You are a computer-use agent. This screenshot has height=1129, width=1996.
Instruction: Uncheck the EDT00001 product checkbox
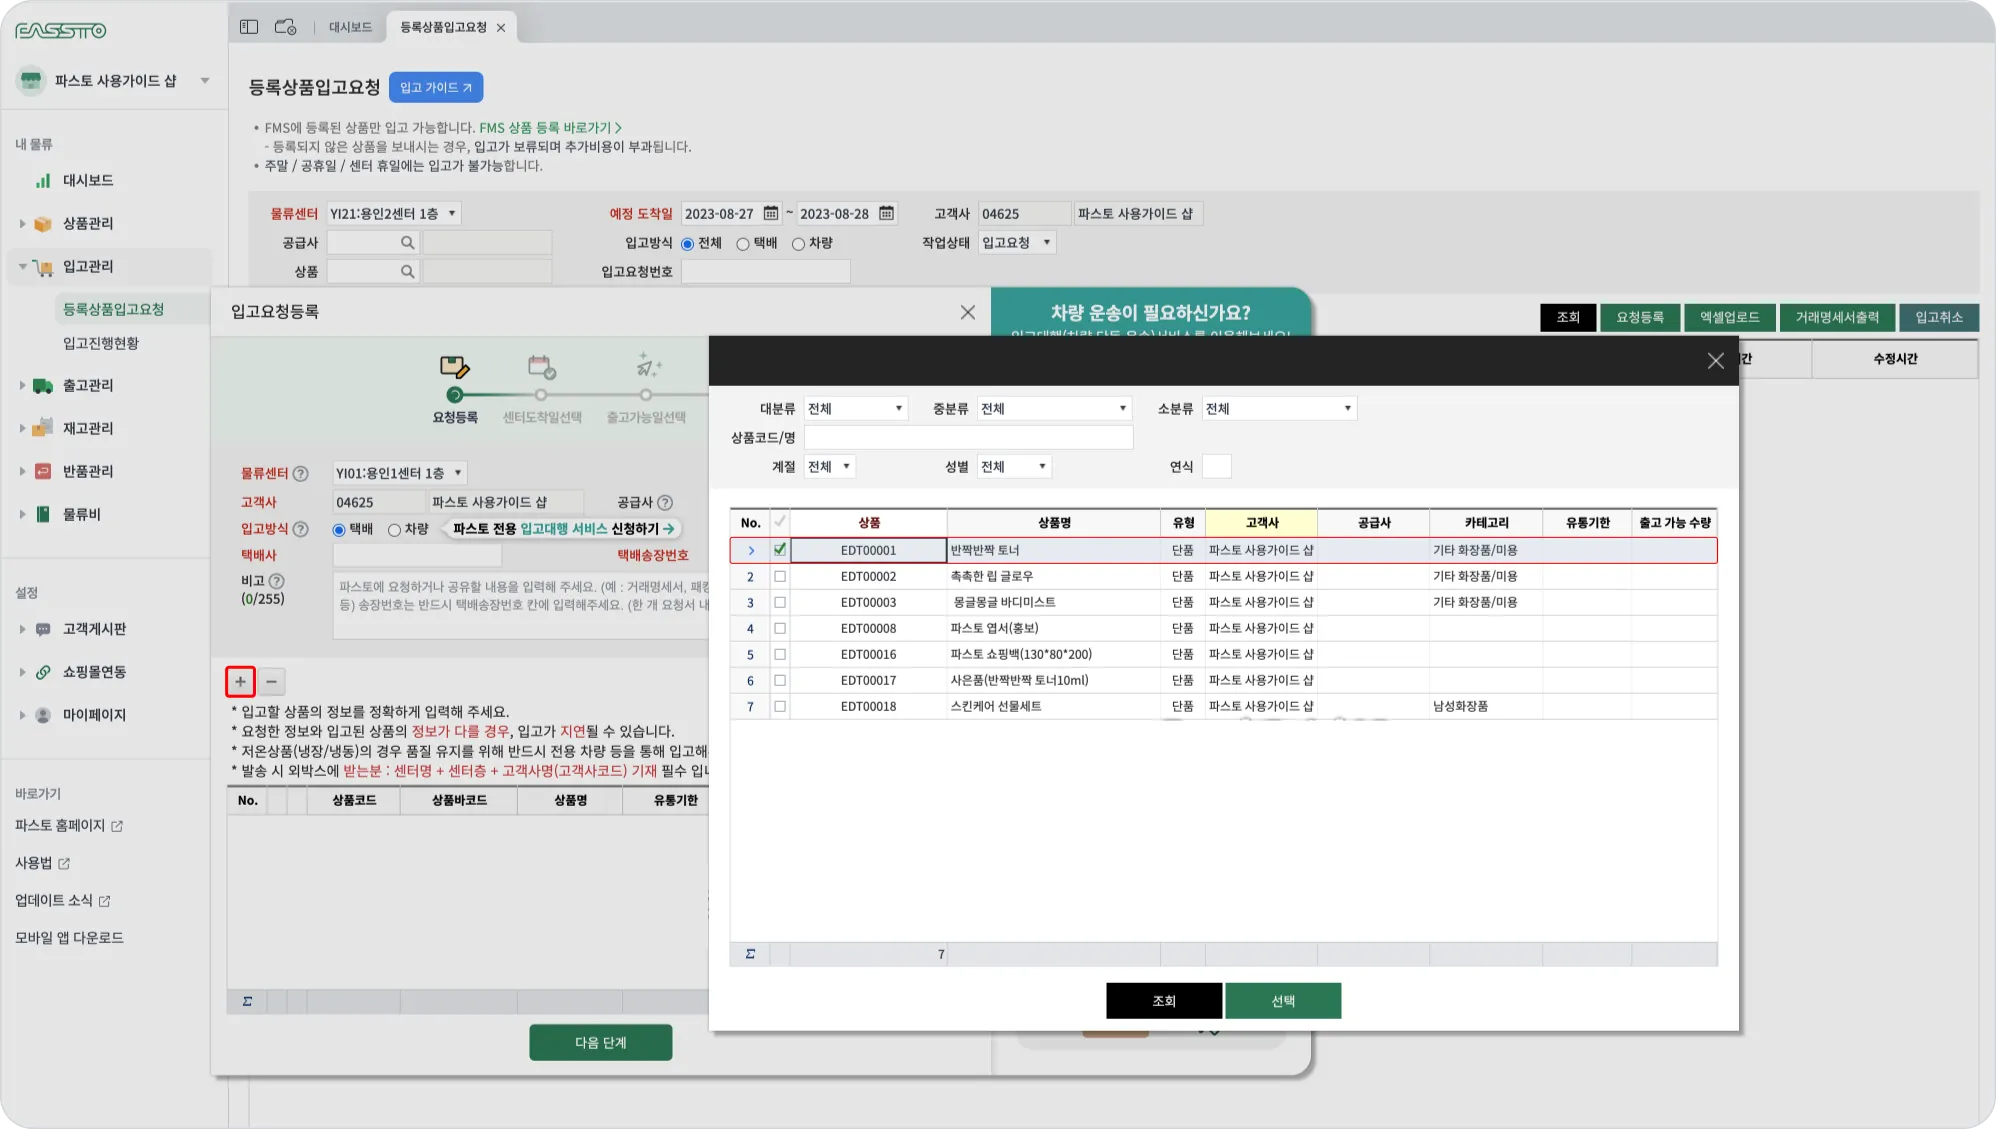780,550
